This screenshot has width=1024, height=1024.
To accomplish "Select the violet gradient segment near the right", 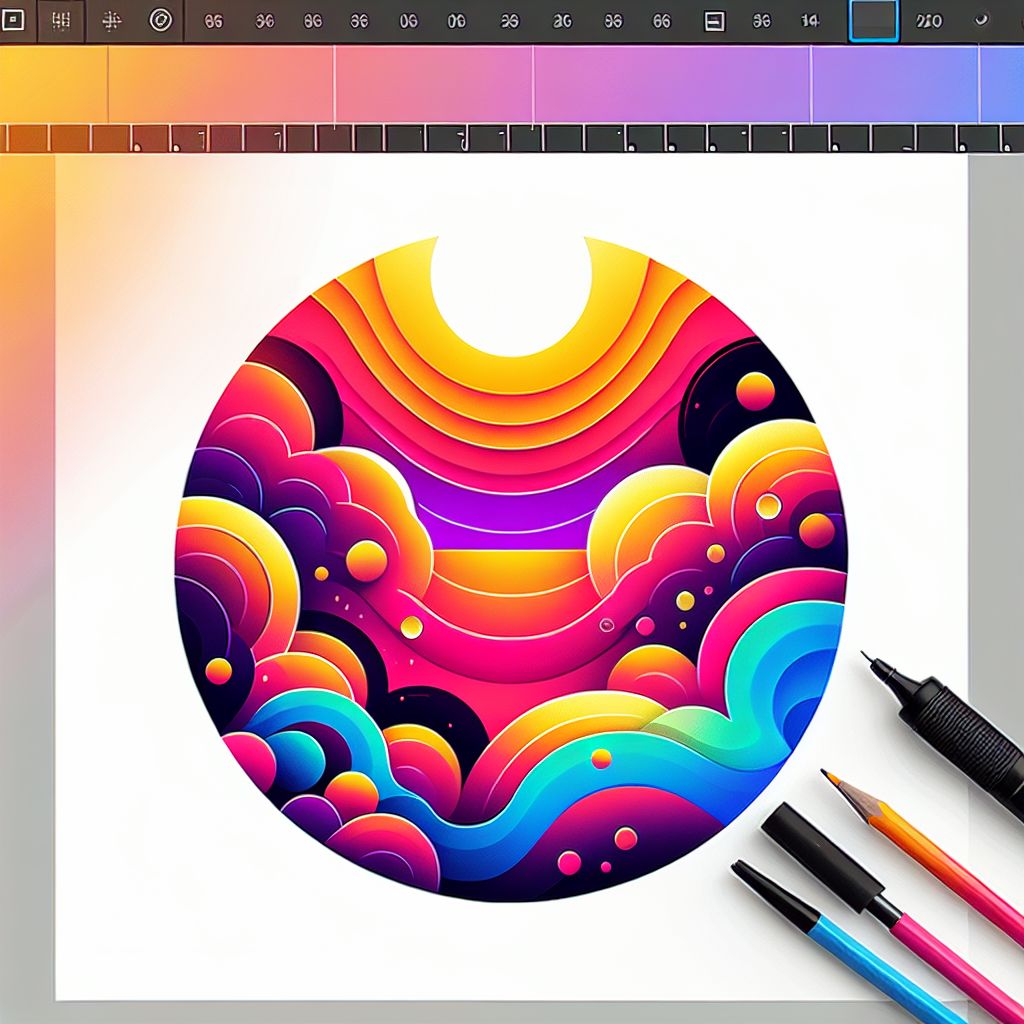I will (x=894, y=84).
